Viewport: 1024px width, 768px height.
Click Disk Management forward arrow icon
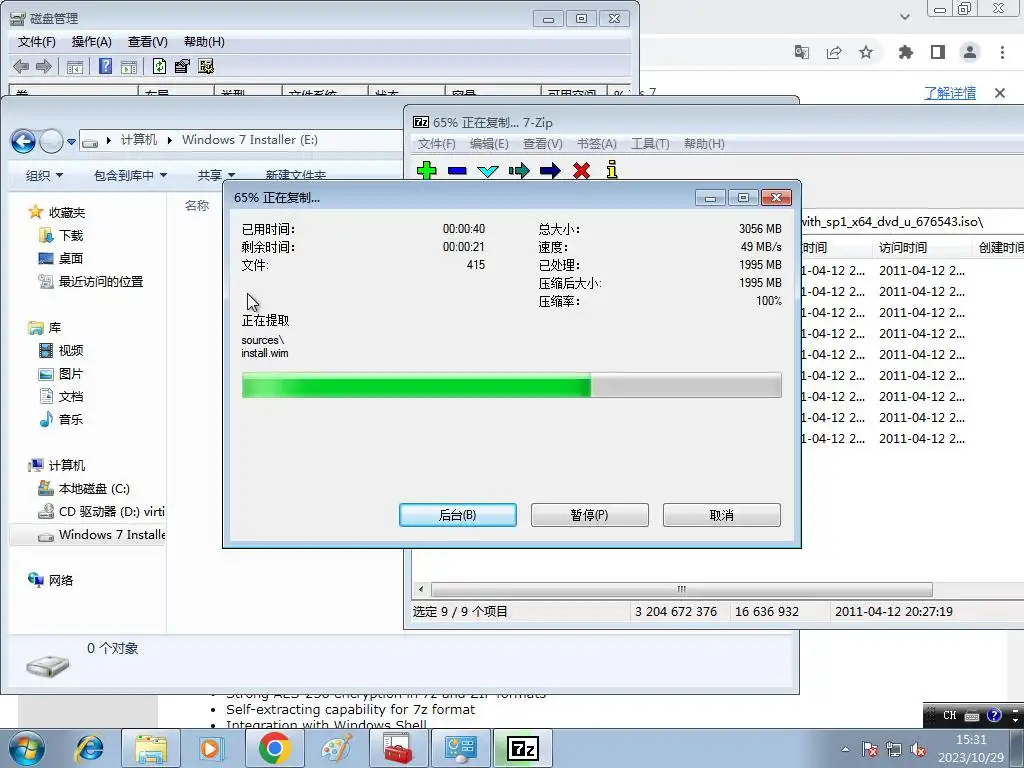tap(44, 66)
